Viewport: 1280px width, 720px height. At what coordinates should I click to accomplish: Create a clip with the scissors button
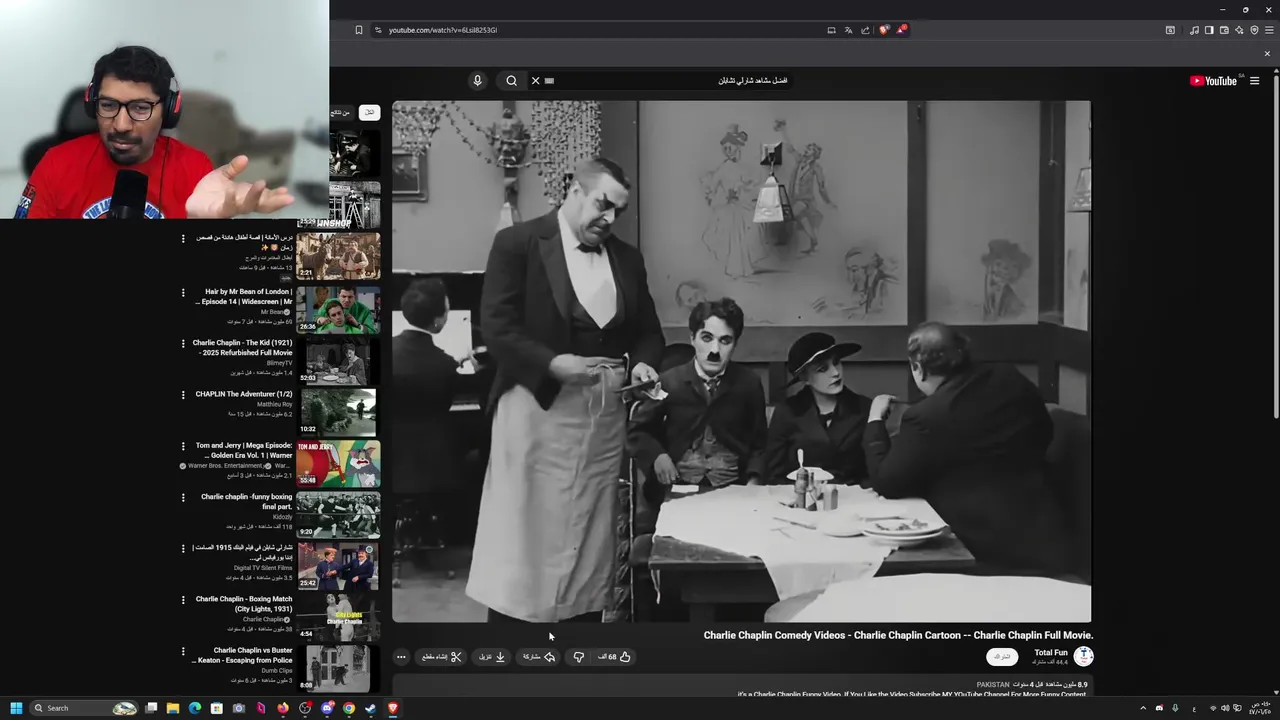tap(441, 657)
